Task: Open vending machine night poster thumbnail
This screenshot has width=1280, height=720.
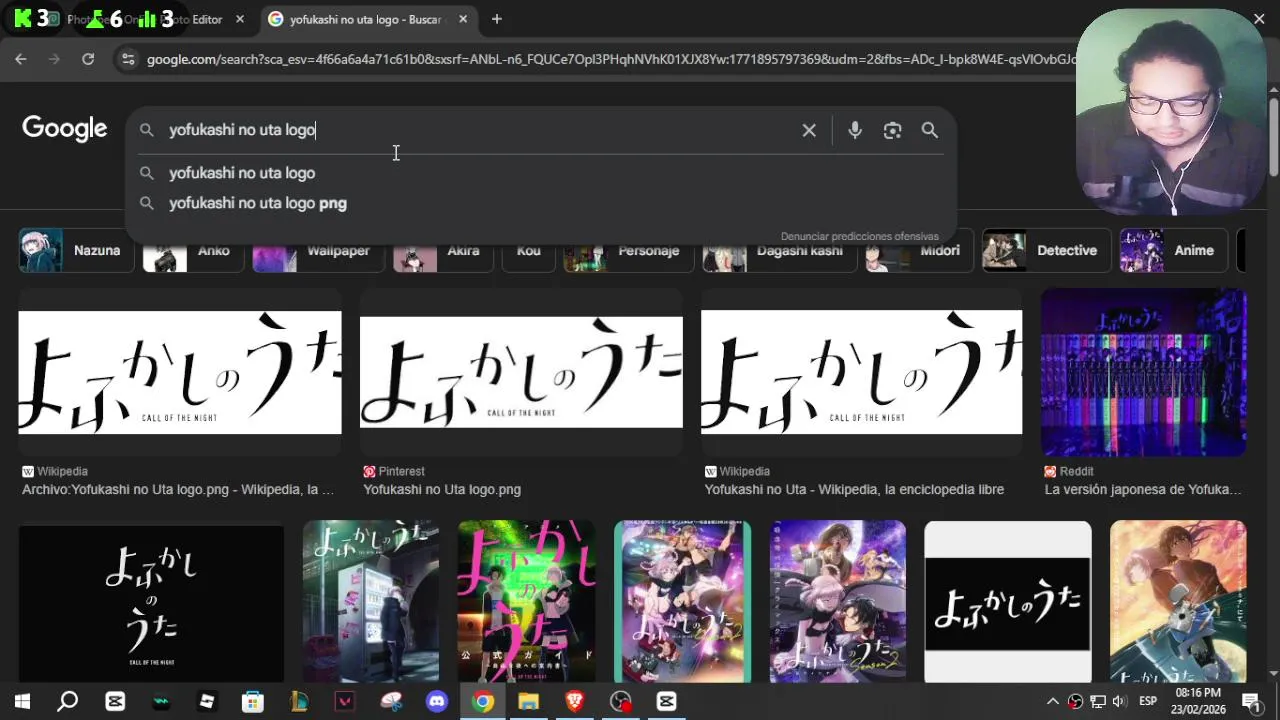Action: [x=371, y=602]
